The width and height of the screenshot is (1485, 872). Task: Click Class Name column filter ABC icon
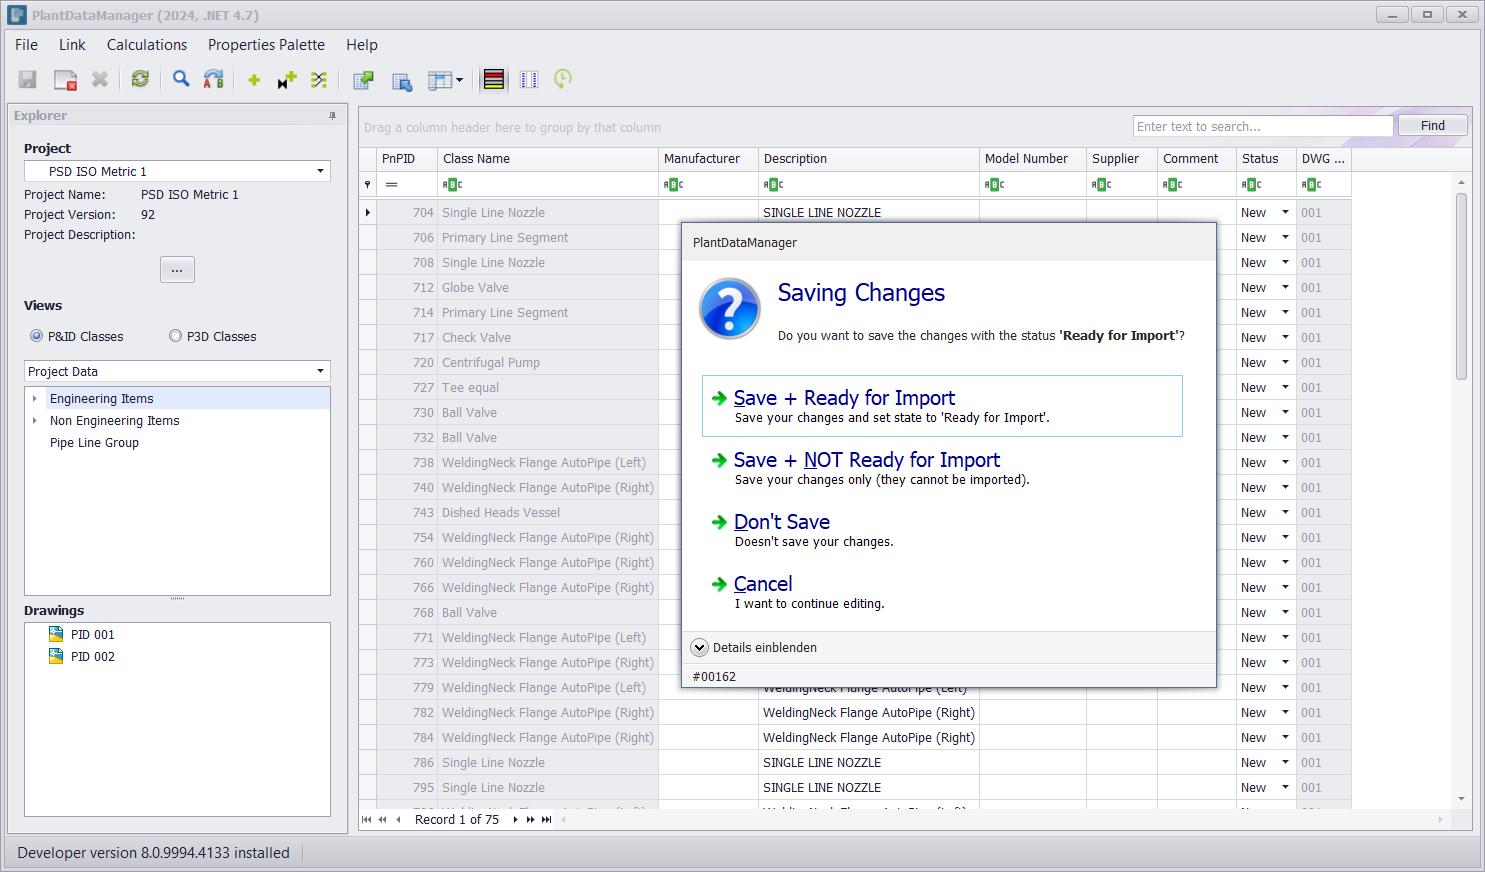pyautogui.click(x=452, y=184)
